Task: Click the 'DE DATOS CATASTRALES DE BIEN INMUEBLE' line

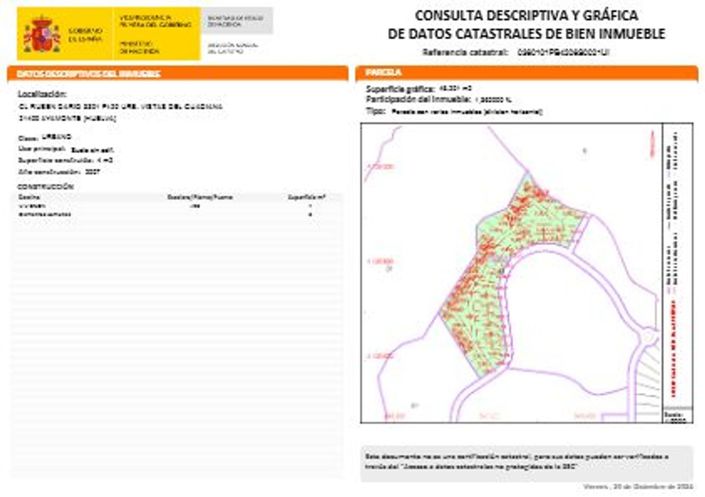Action: (x=526, y=34)
